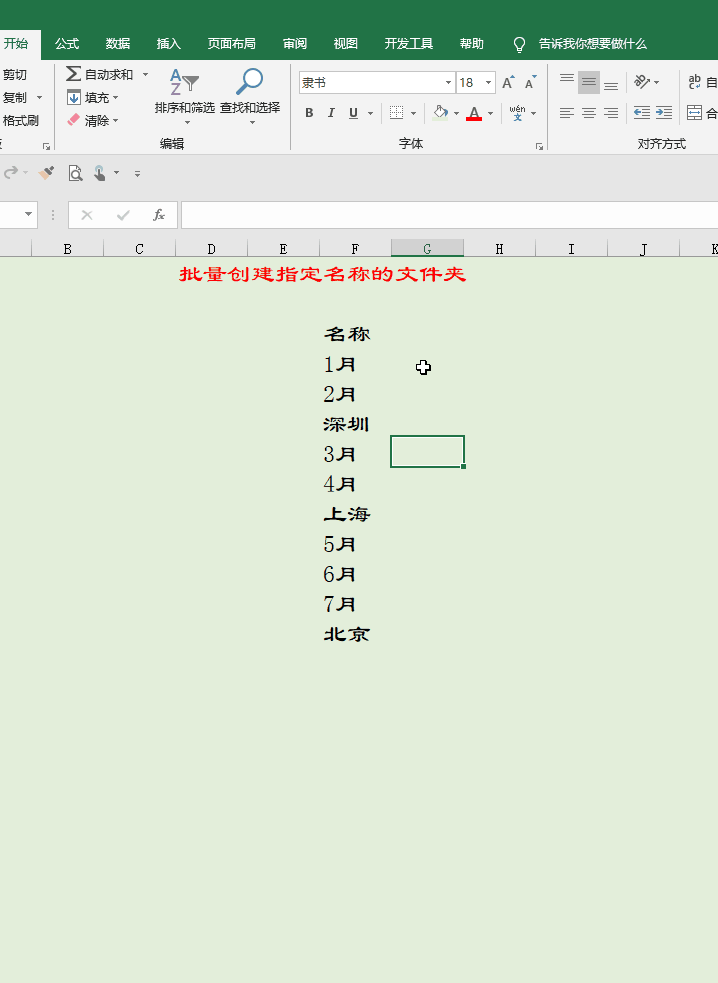
Task: Click the 复制 (Copy) button
Action: coord(14,97)
